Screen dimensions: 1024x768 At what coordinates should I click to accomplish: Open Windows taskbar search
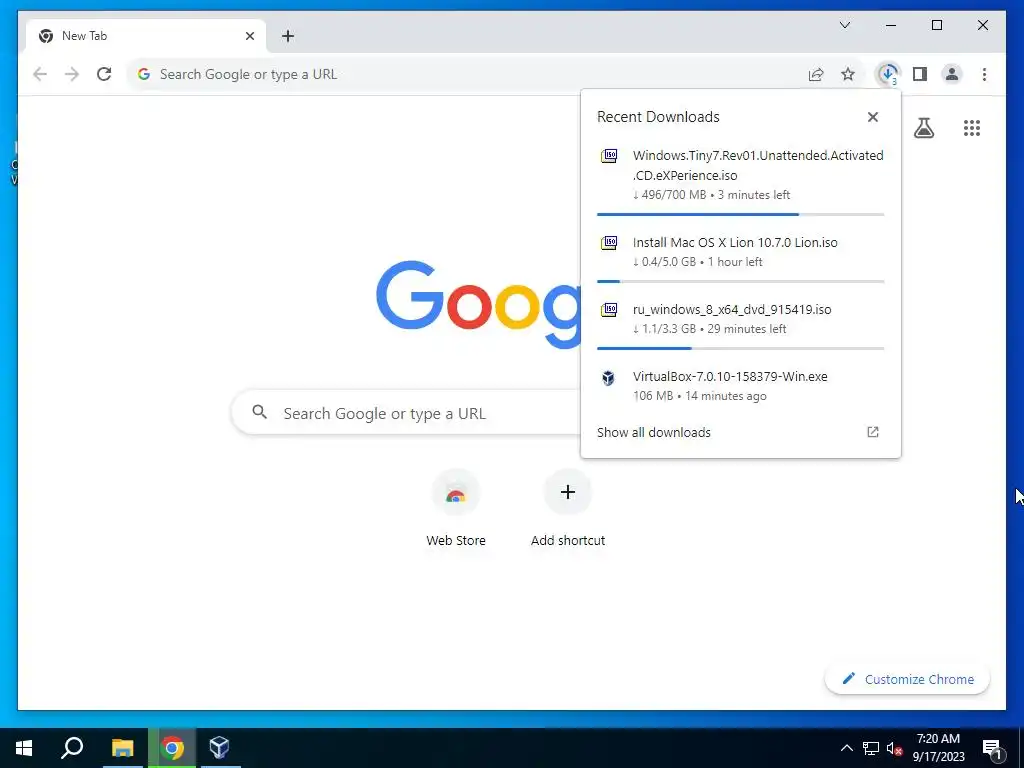point(72,748)
